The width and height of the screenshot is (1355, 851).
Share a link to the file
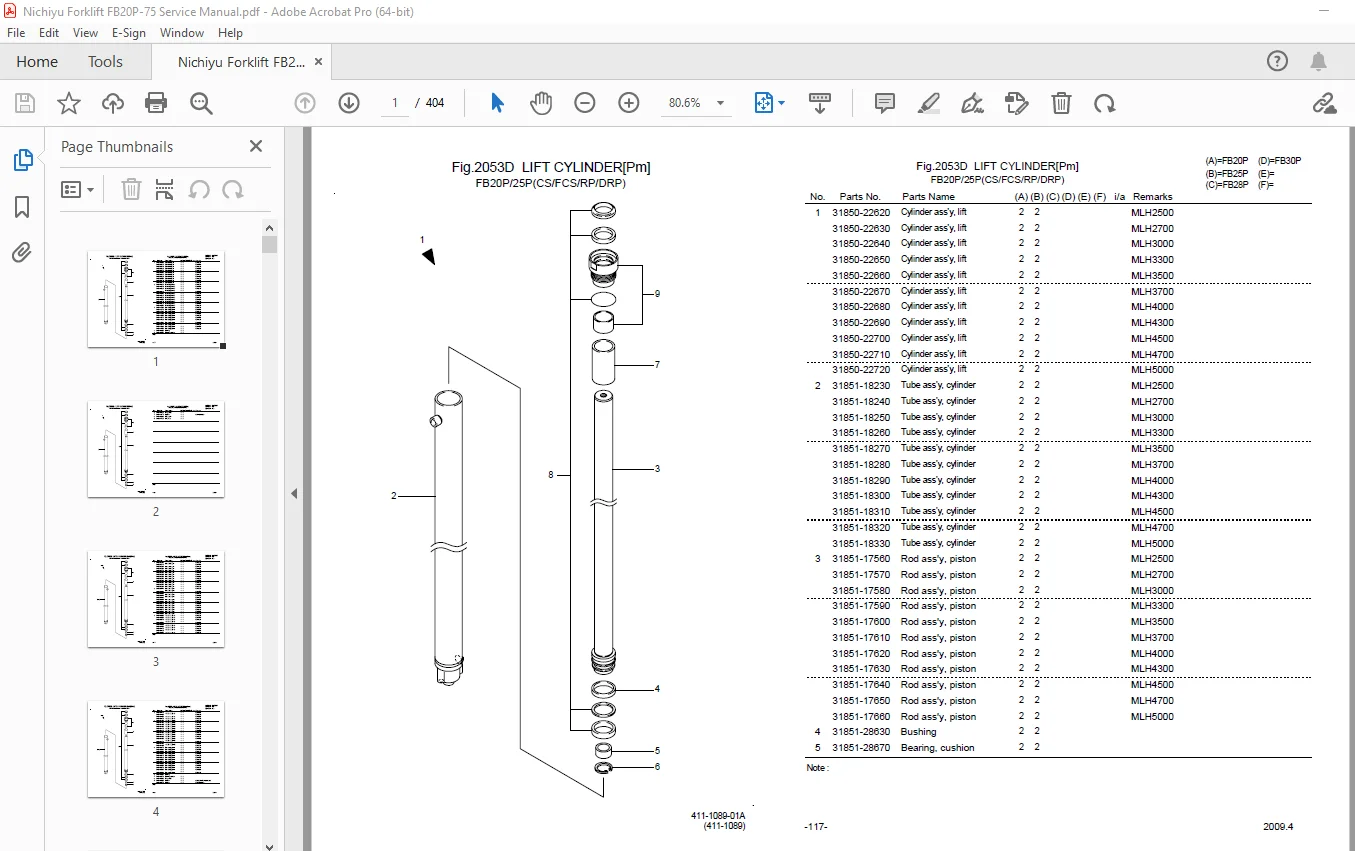(x=1324, y=103)
